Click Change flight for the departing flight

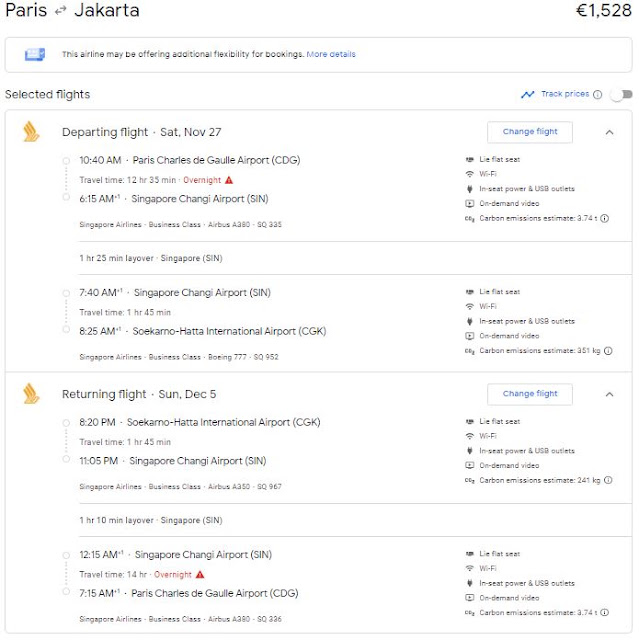pyautogui.click(x=530, y=132)
